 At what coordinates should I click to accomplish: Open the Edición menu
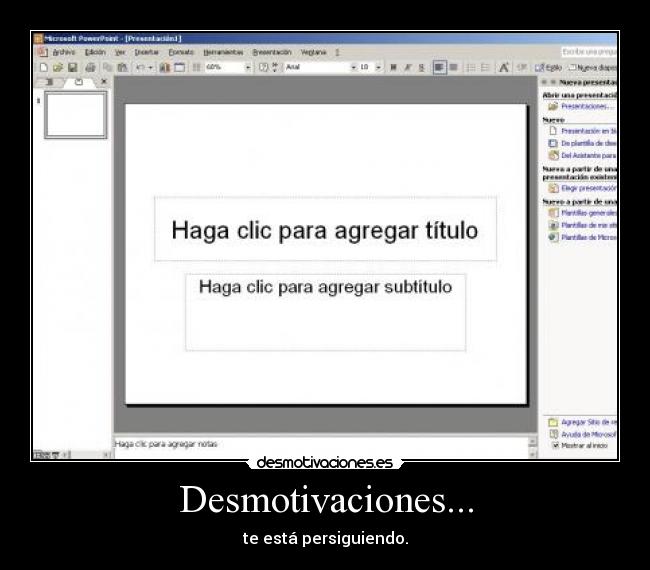coord(95,52)
